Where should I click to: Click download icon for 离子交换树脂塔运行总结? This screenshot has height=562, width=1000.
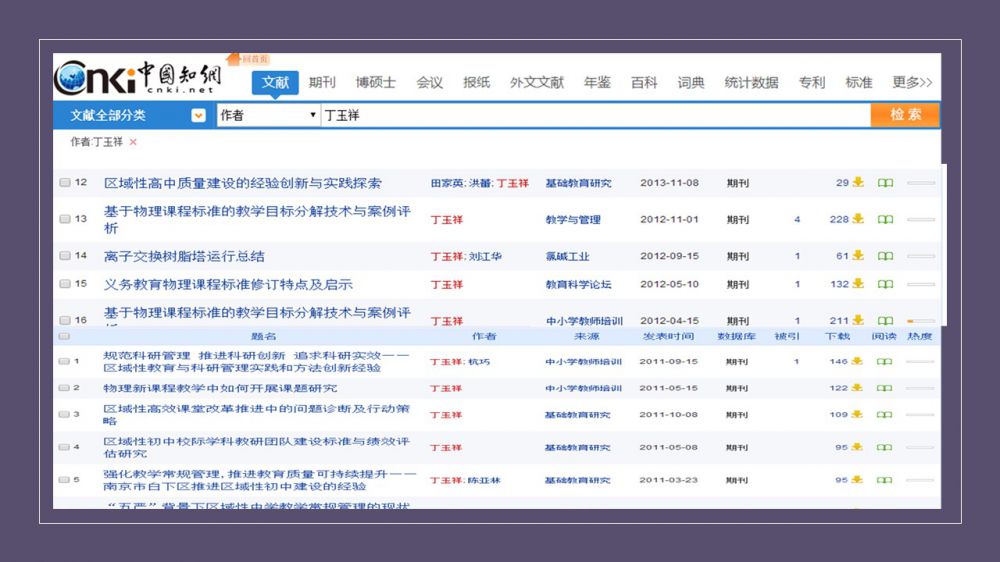pyautogui.click(x=857, y=256)
